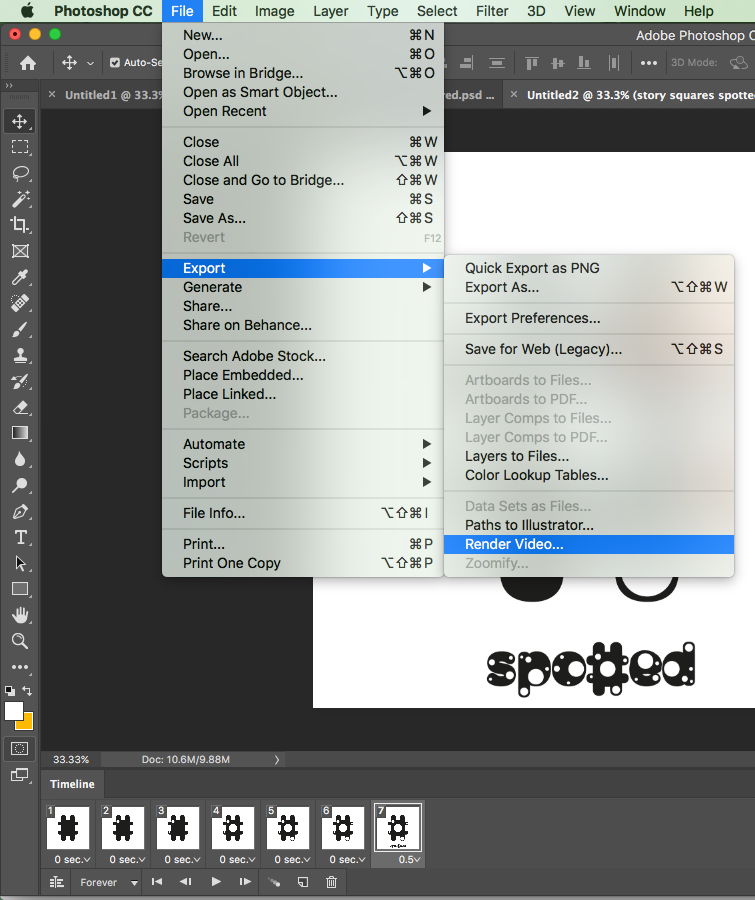Open the Edit Toolbar ellipsis
The width and height of the screenshot is (755, 900).
click(x=20, y=667)
